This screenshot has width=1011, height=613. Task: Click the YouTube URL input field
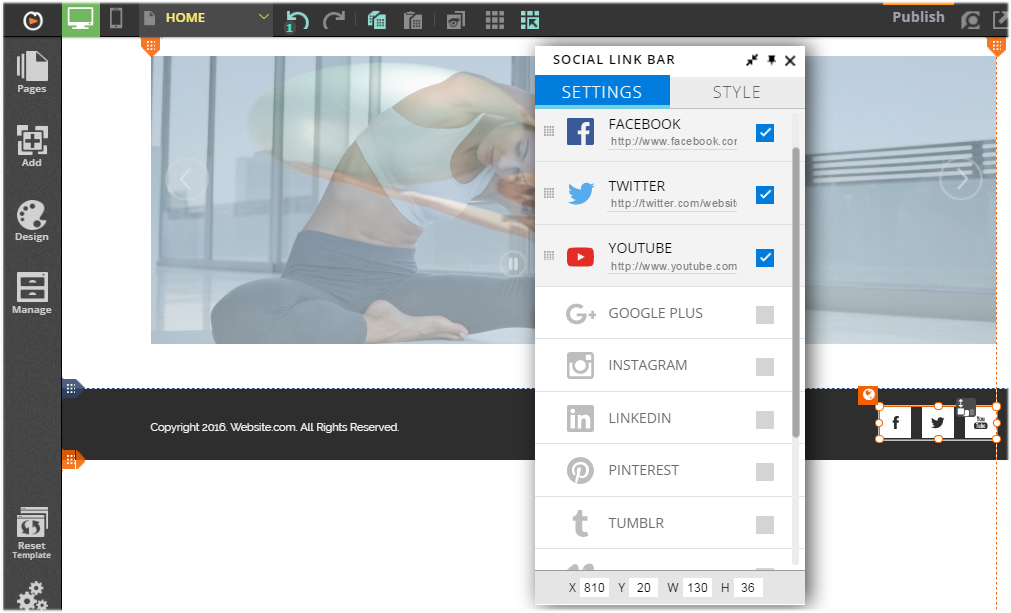coord(673,267)
